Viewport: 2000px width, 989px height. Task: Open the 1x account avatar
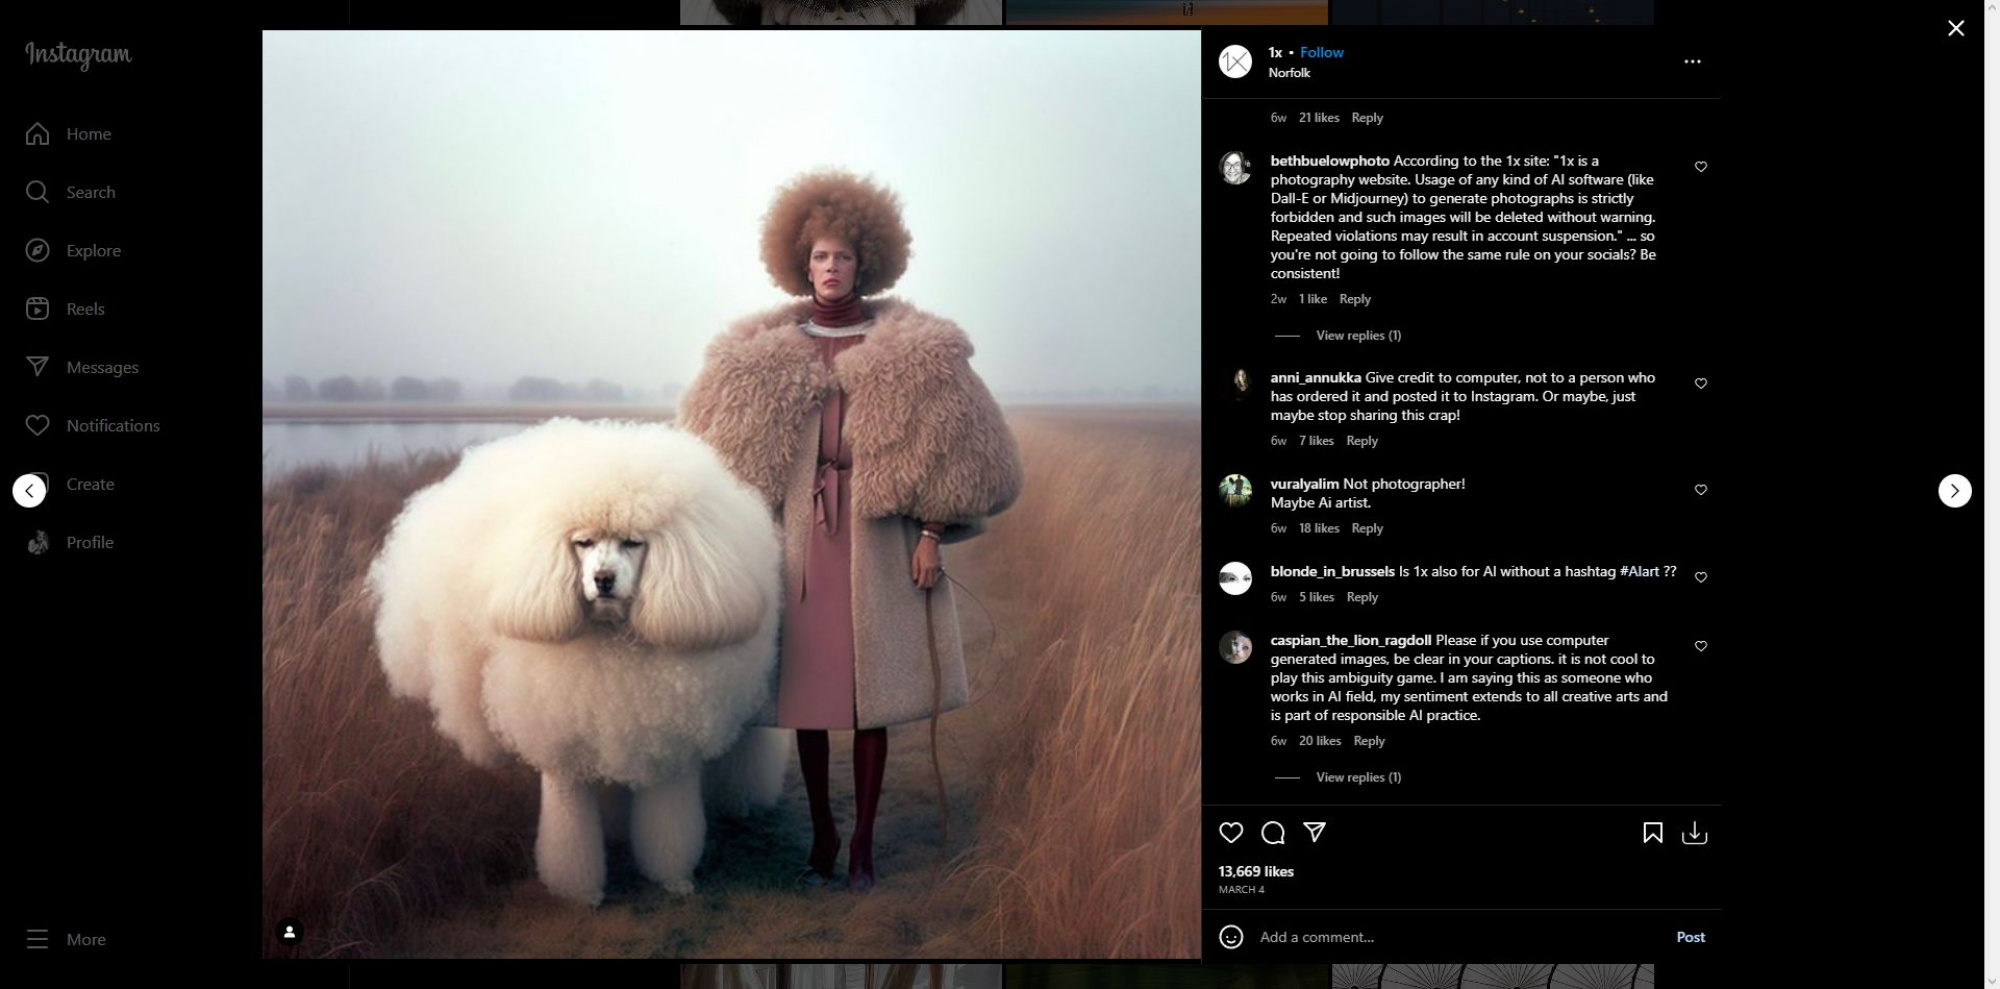1235,62
